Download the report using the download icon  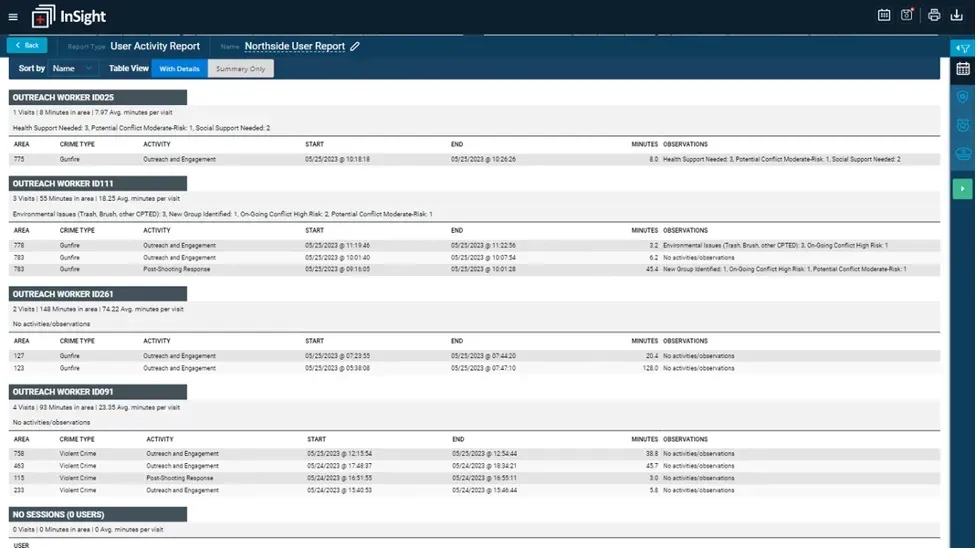(x=957, y=15)
